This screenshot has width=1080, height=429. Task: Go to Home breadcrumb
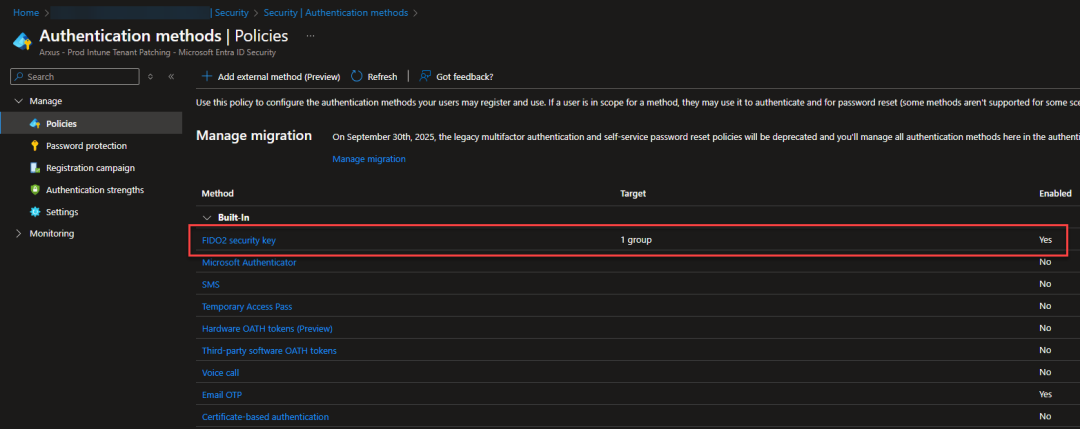25,12
